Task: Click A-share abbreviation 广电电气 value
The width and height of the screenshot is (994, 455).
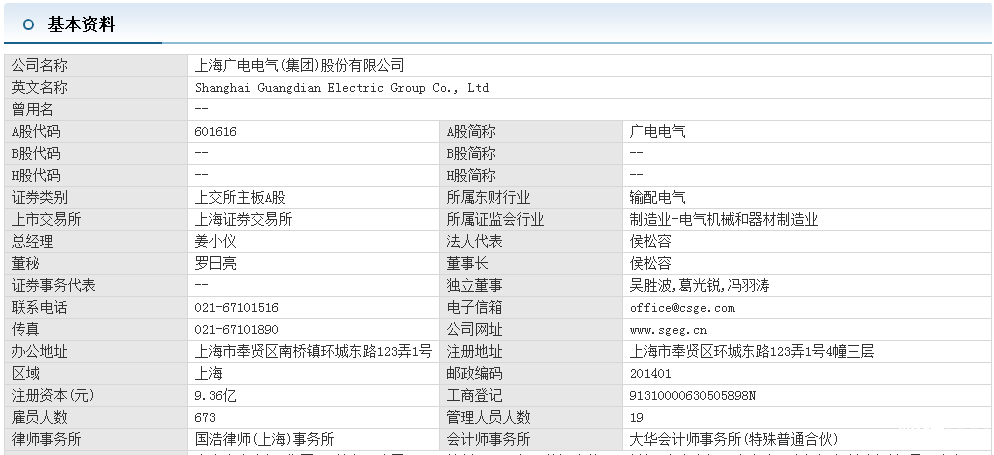Action: (x=657, y=132)
